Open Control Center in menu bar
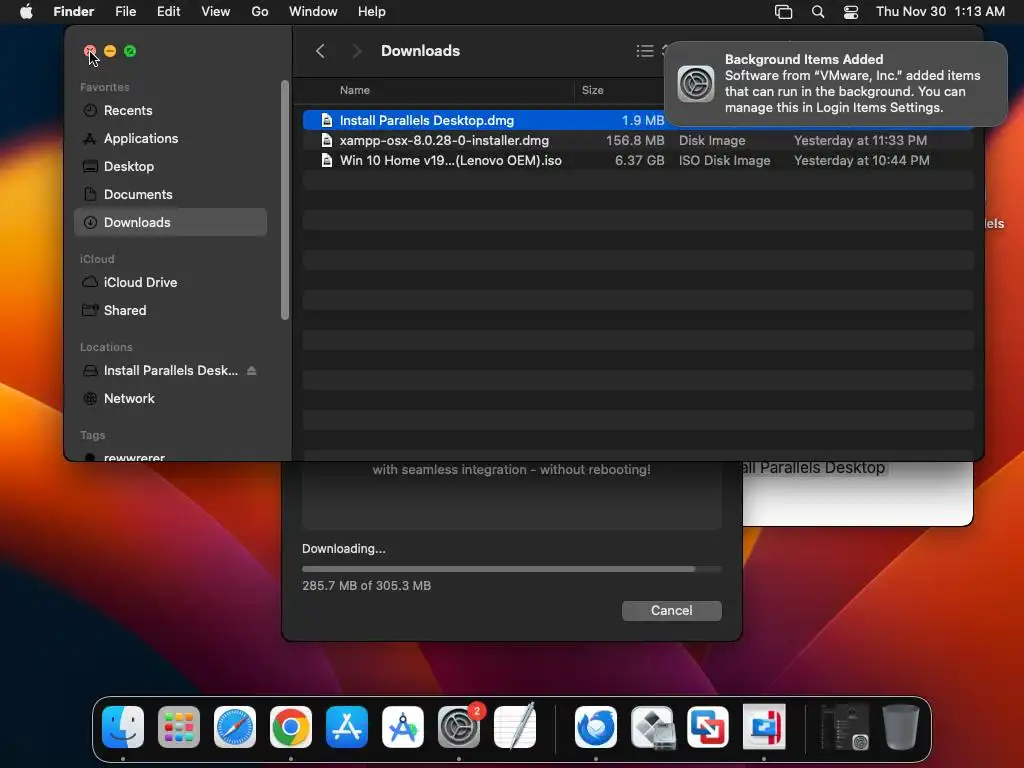Screen dimensions: 1024x768 (851, 12)
